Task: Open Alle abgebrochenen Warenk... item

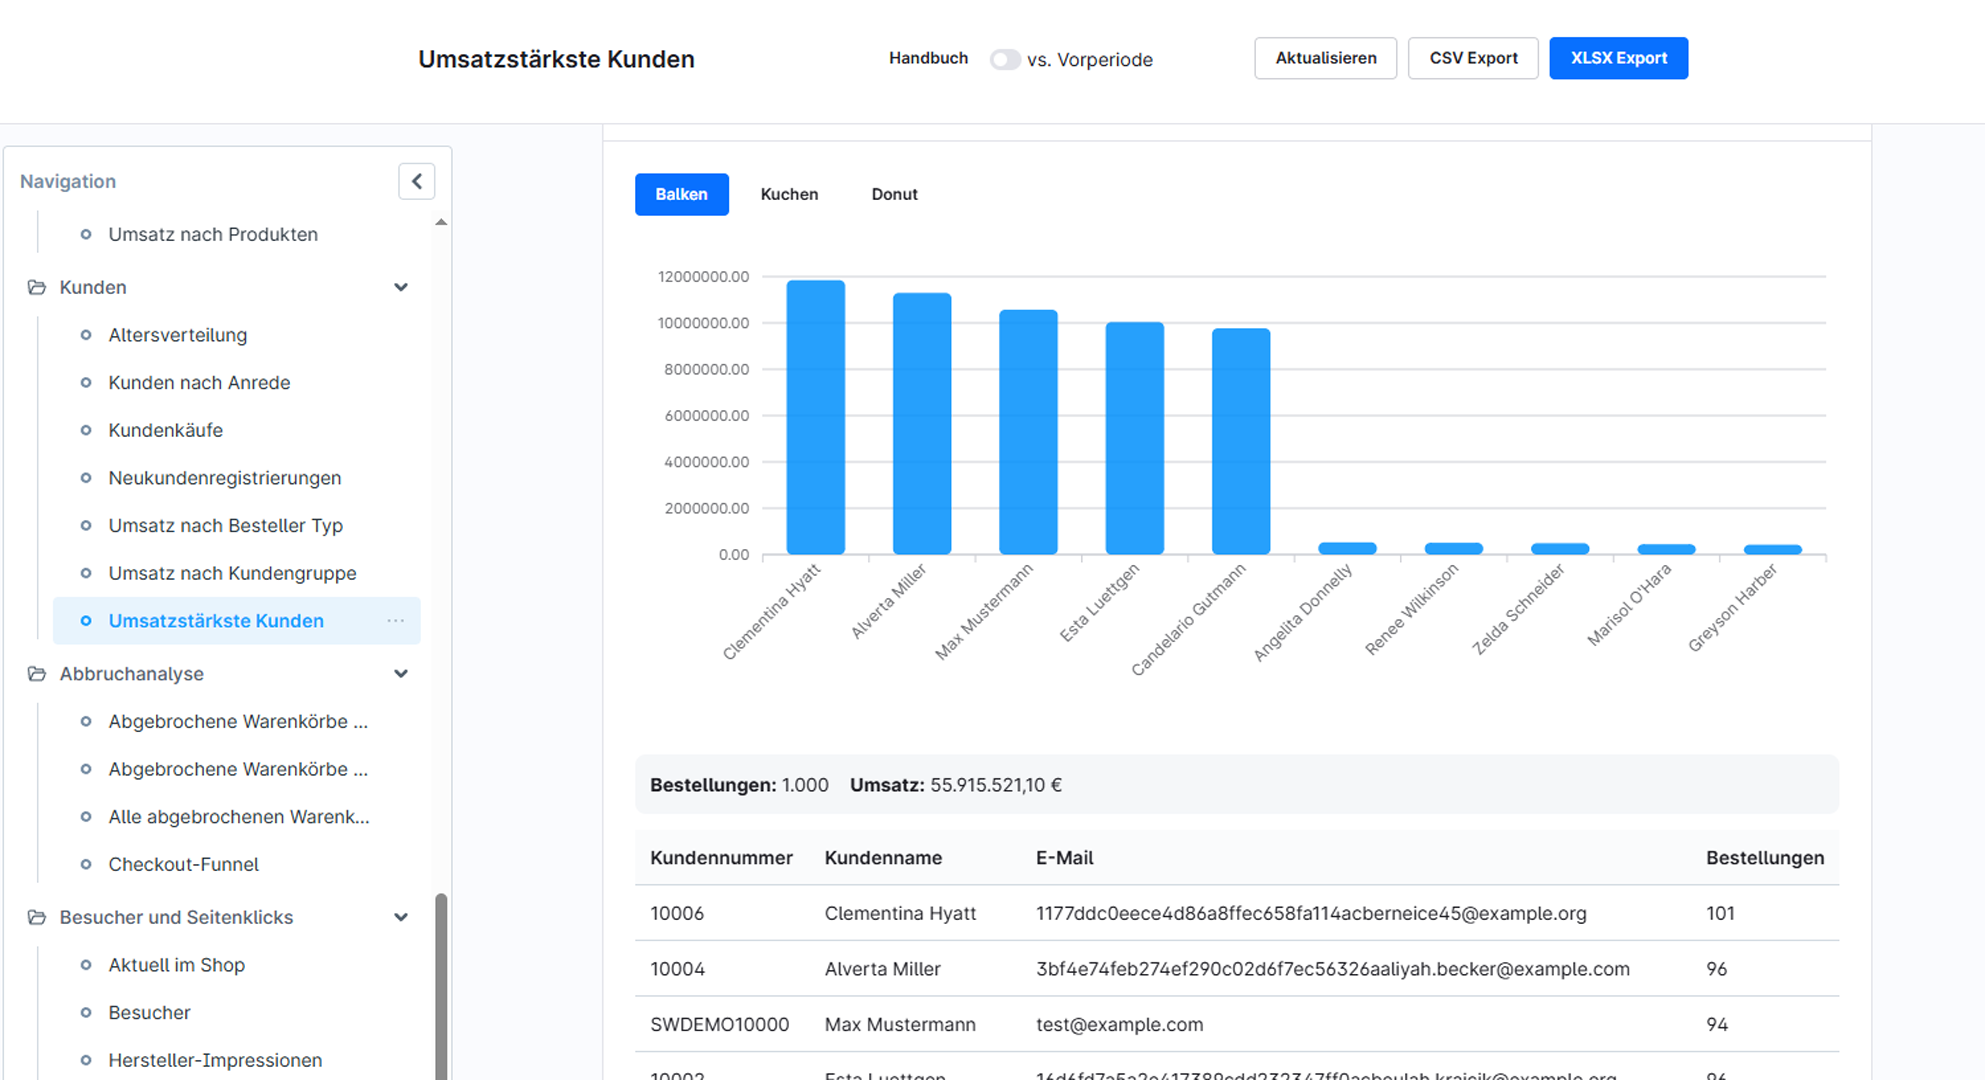Action: click(239, 817)
